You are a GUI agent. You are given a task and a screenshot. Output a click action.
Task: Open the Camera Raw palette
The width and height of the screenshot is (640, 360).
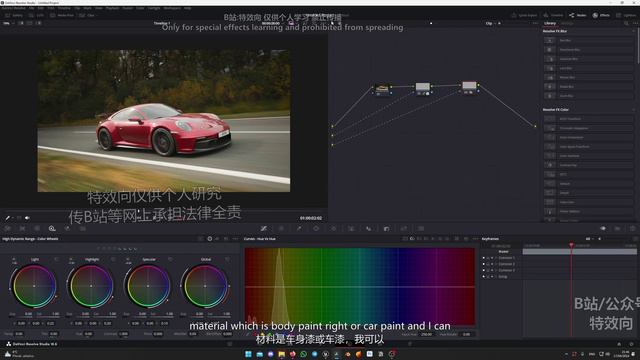7,229
